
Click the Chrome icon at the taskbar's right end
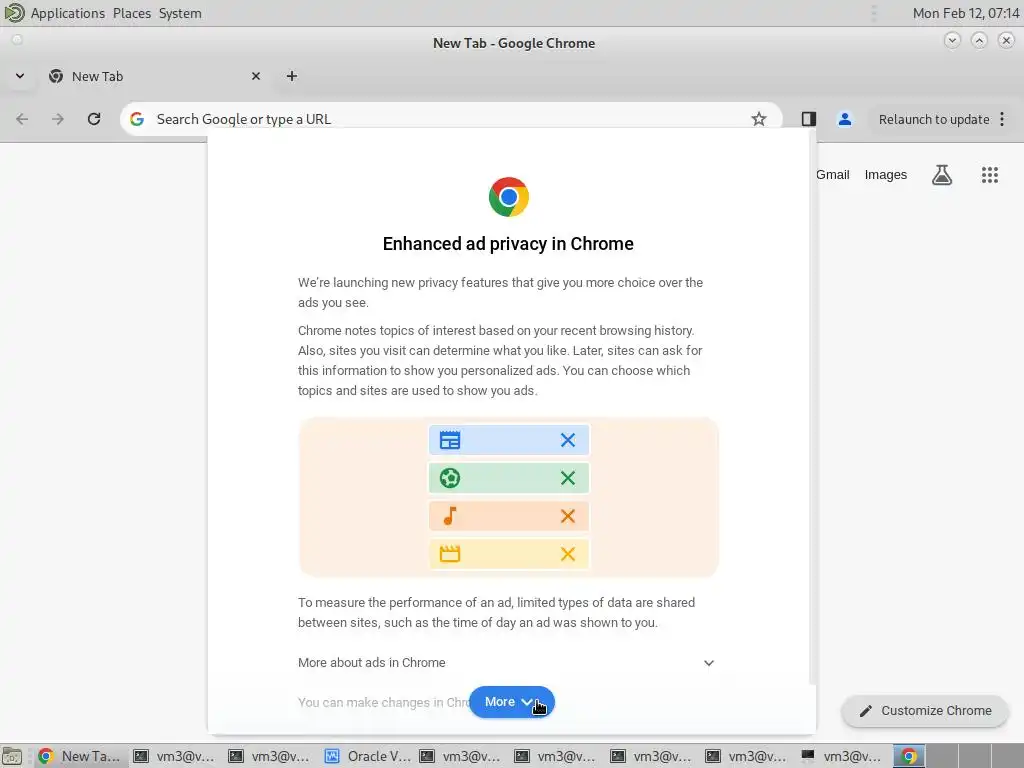coord(909,756)
